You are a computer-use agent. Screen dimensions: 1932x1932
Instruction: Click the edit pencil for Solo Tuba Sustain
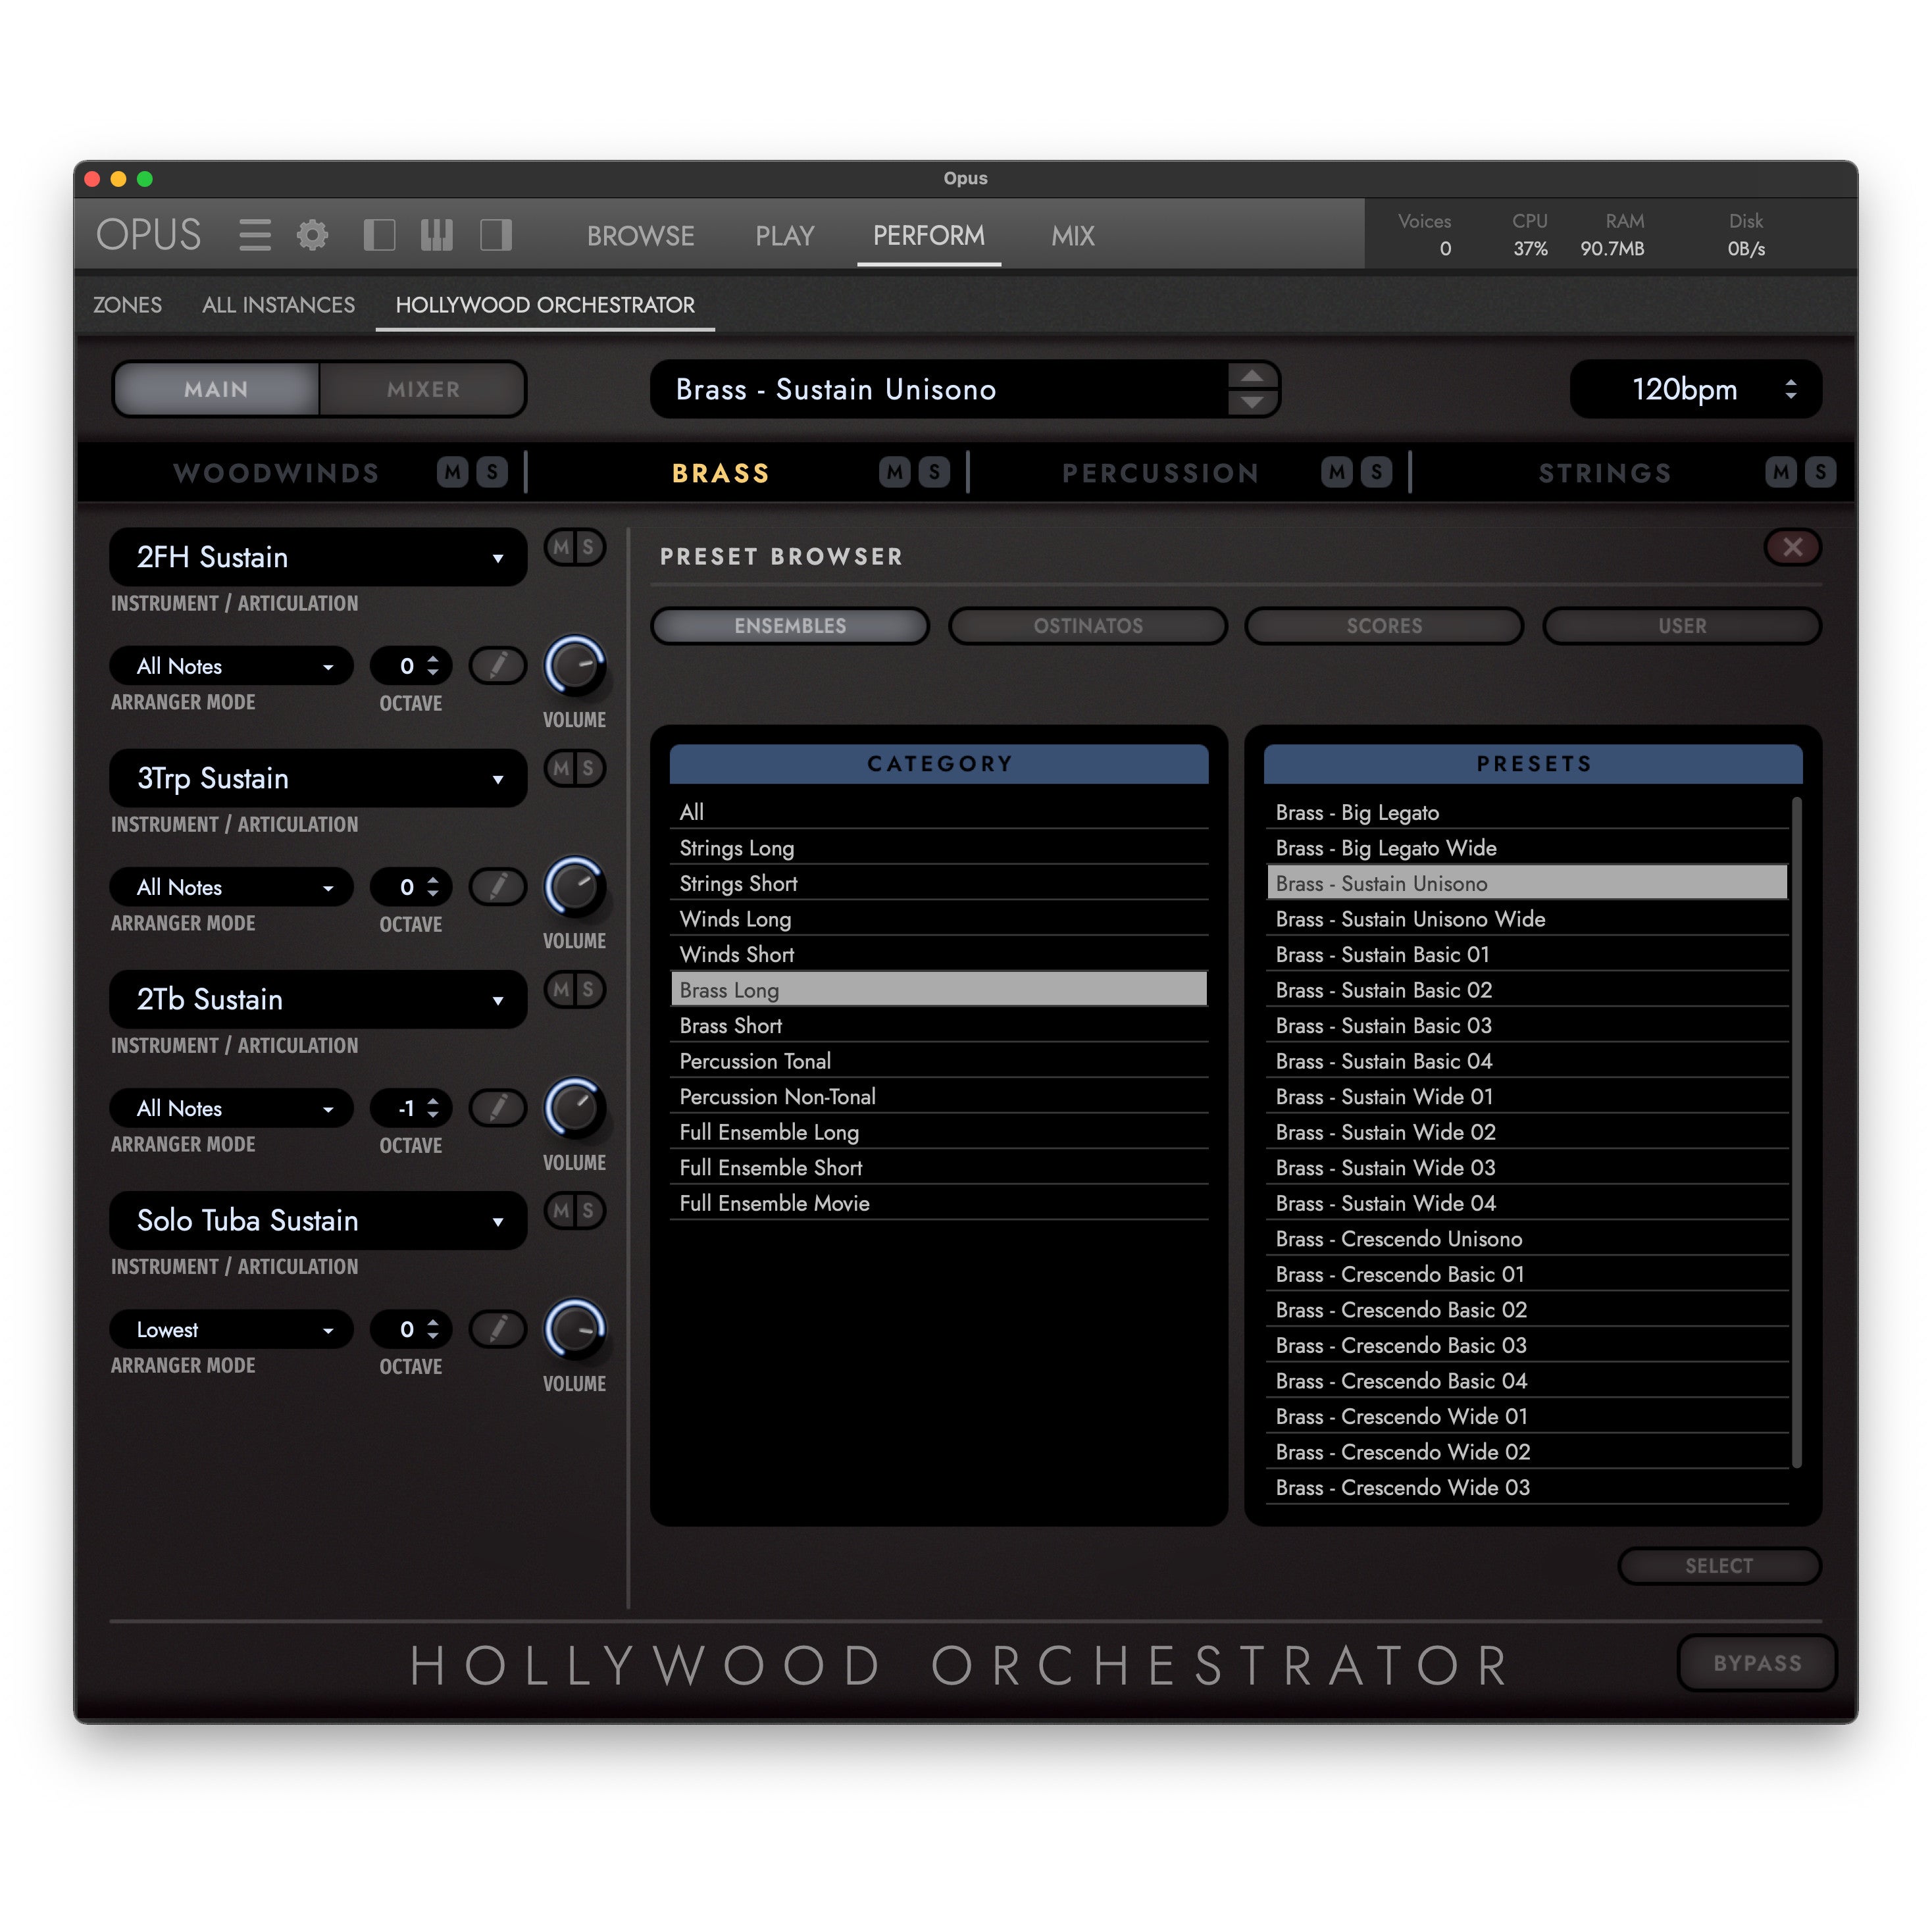[498, 1328]
